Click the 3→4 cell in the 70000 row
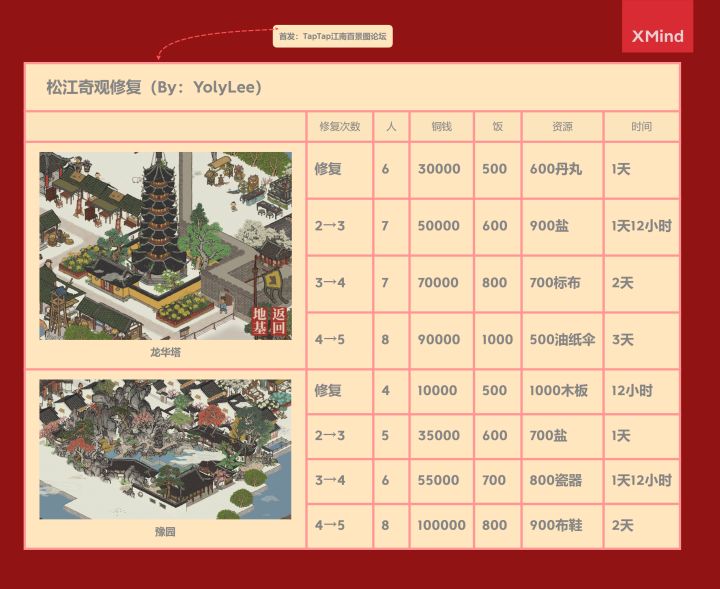720x589 pixels. tap(340, 283)
